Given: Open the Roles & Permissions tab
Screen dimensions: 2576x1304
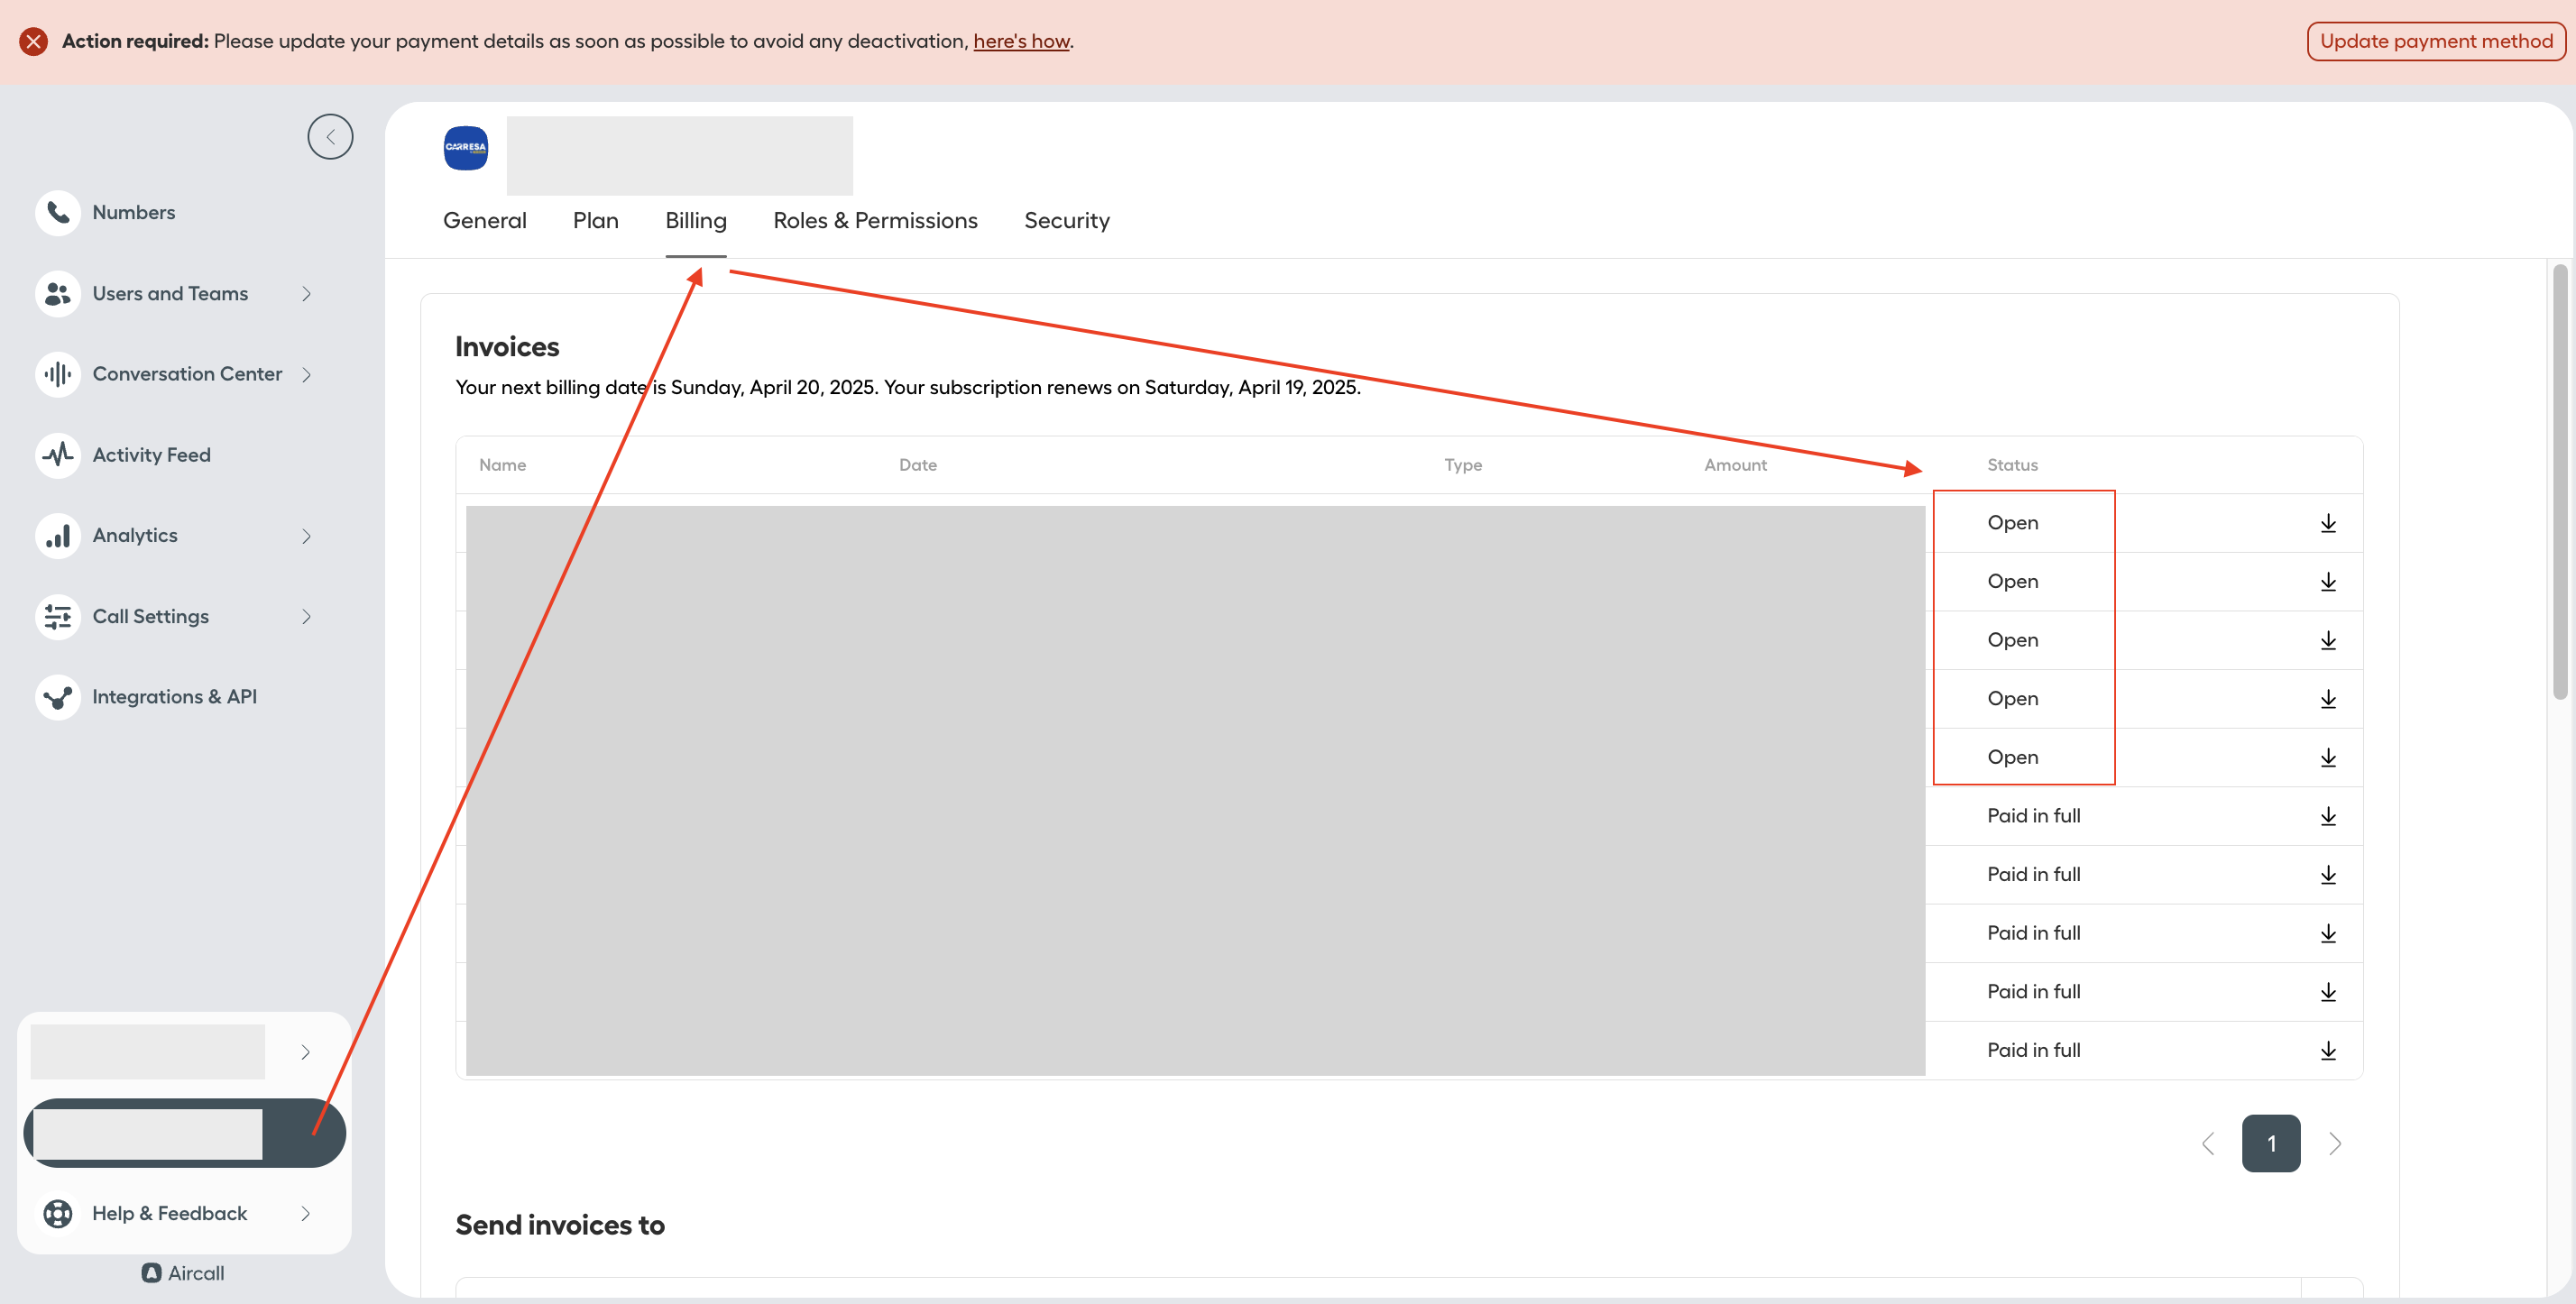Looking at the screenshot, I should coord(875,221).
